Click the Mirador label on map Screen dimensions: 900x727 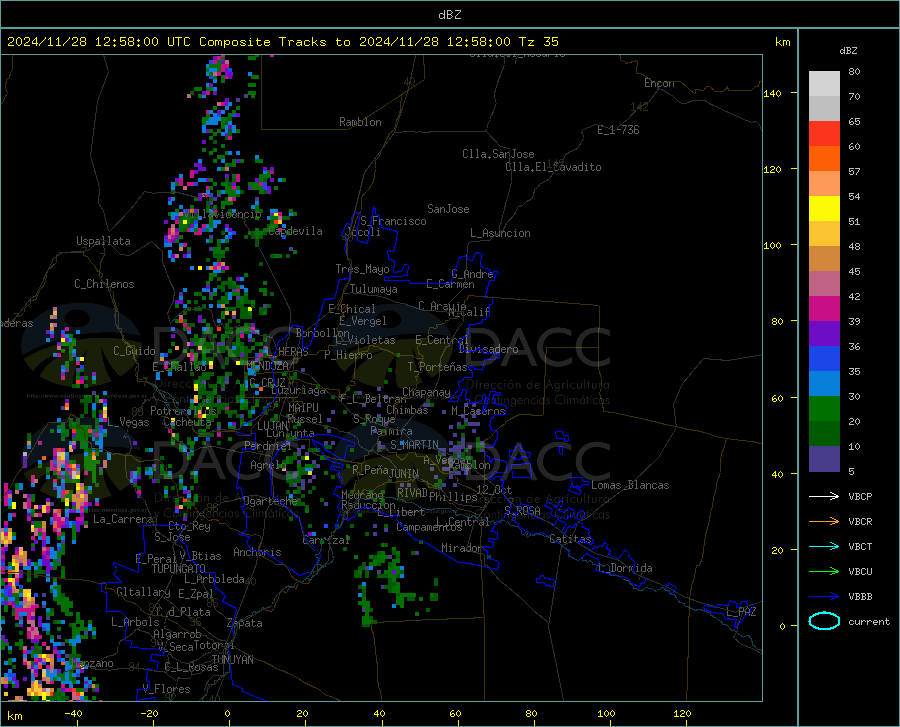pyautogui.click(x=462, y=549)
